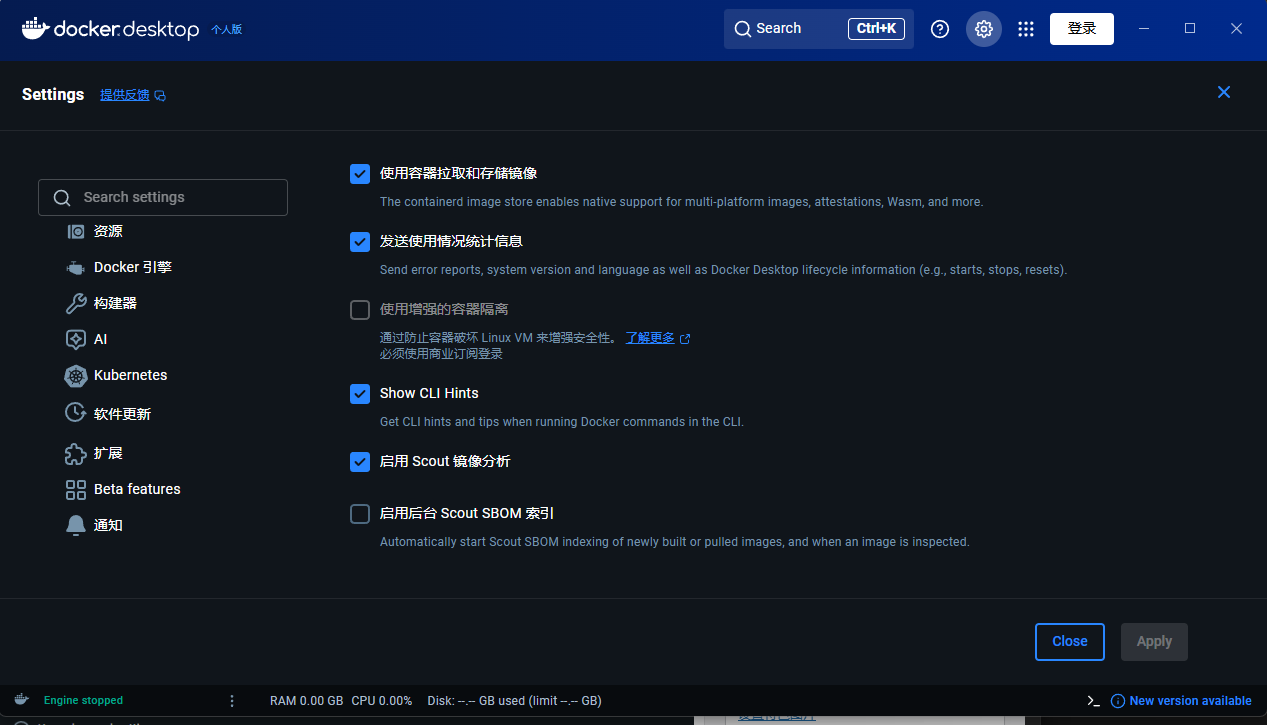This screenshot has width=1267, height=725.
Task: Open the terminal icon in status bar
Action: [1093, 701]
